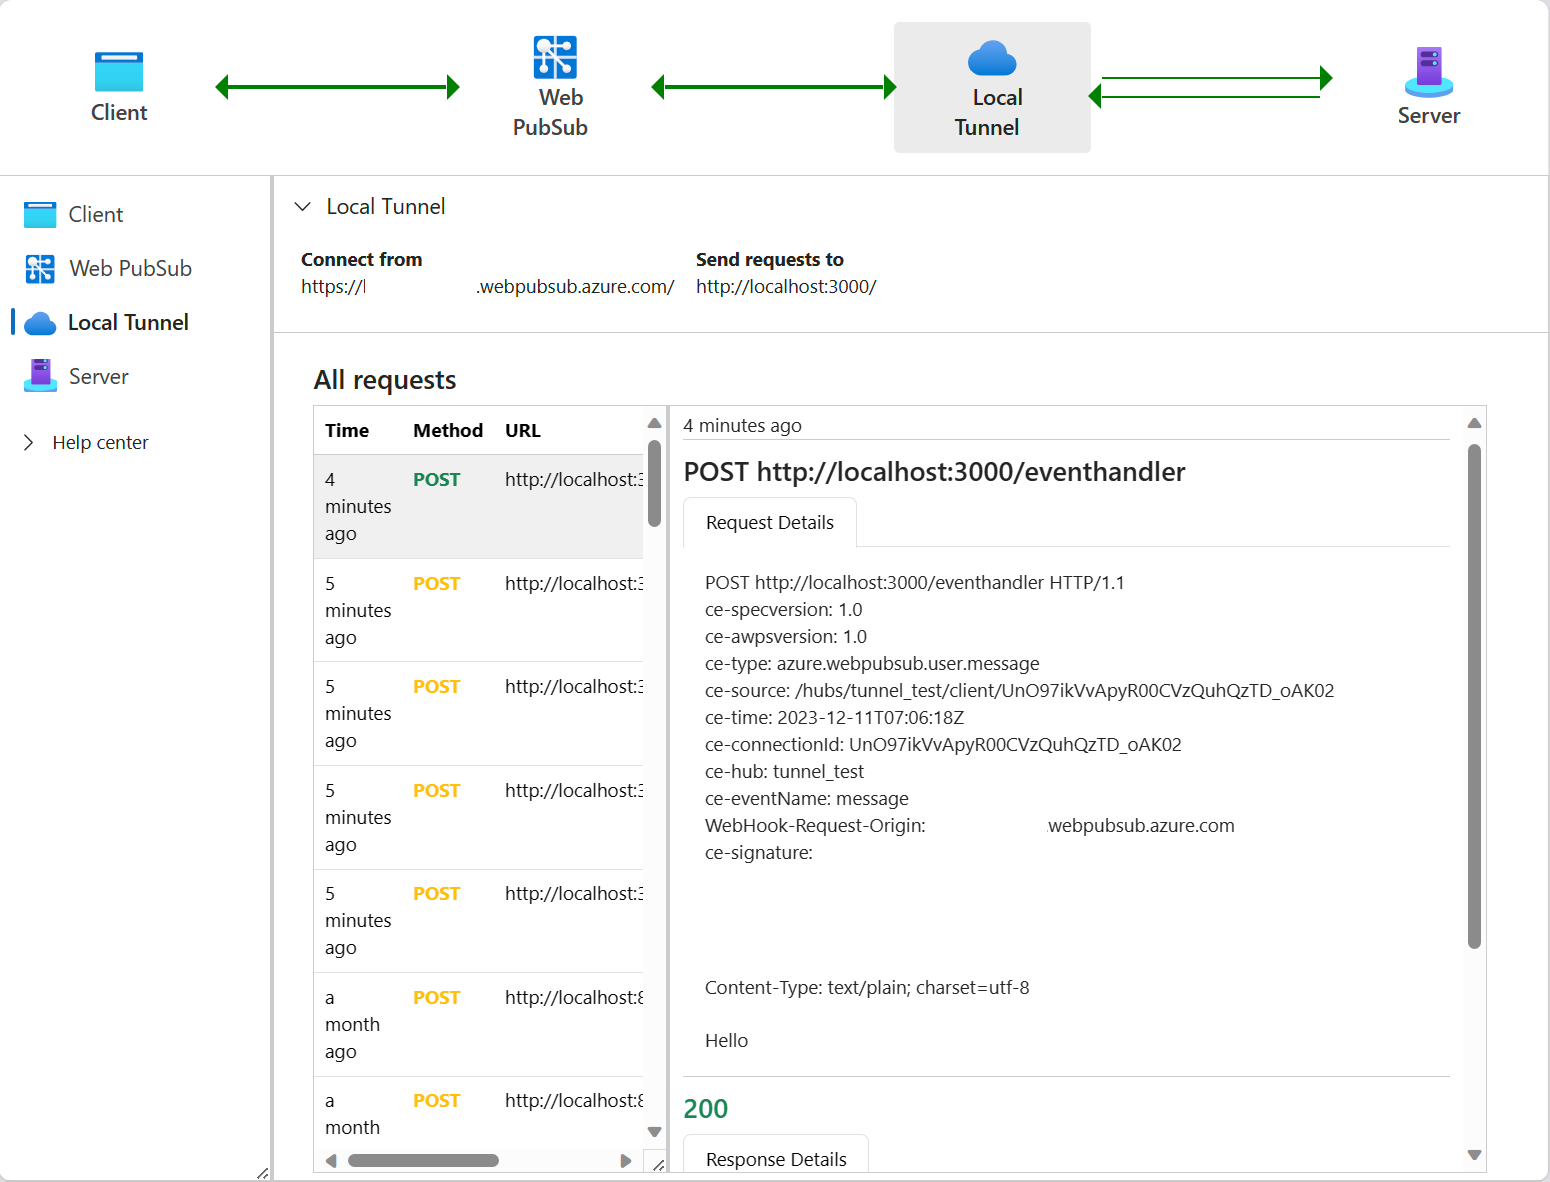Click the Send requests to localhost:3000 link
The height and width of the screenshot is (1182, 1550).
coord(786,287)
